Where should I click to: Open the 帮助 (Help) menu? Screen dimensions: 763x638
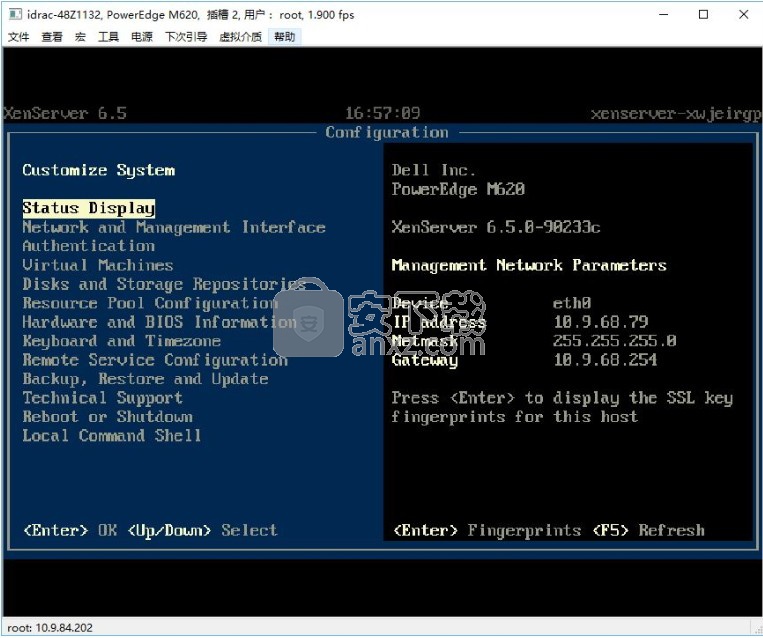point(285,36)
